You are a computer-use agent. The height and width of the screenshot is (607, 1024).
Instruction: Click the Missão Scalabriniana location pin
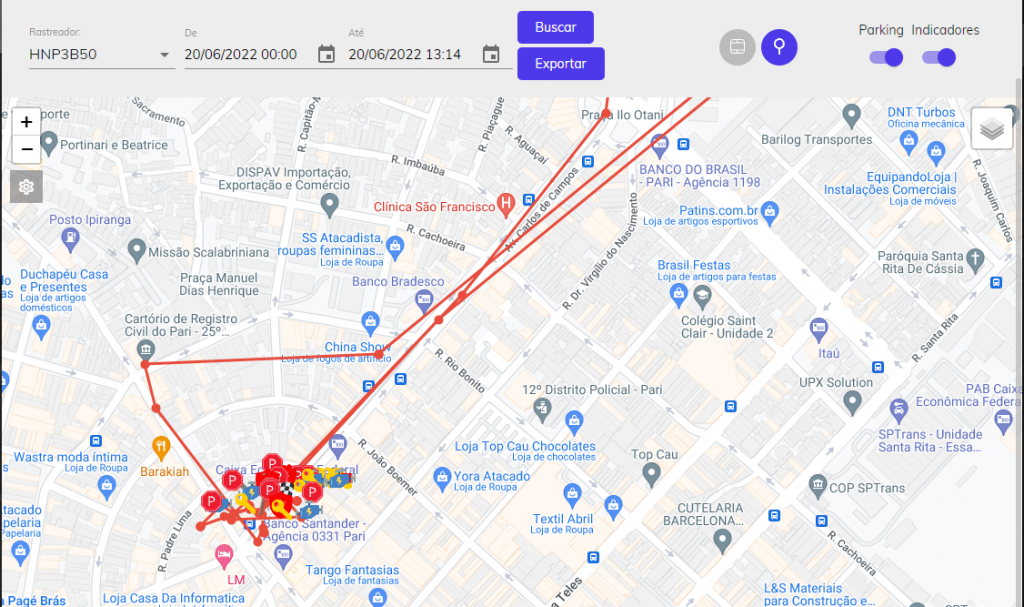coord(136,250)
